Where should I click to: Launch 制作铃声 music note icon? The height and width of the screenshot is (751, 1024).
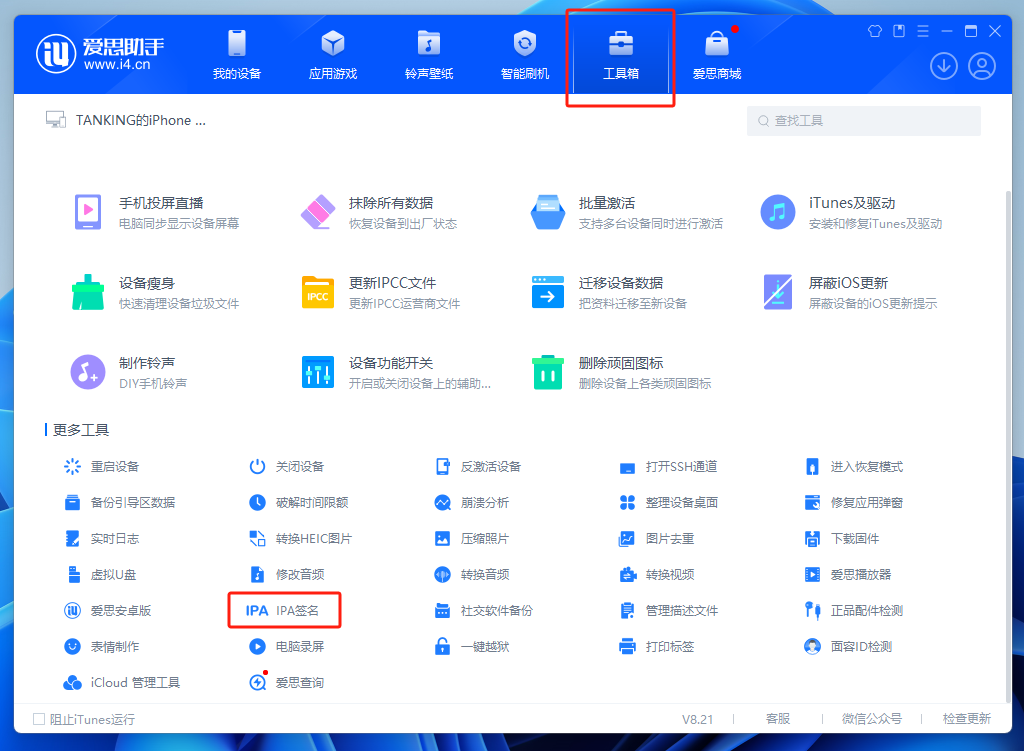coord(88,372)
